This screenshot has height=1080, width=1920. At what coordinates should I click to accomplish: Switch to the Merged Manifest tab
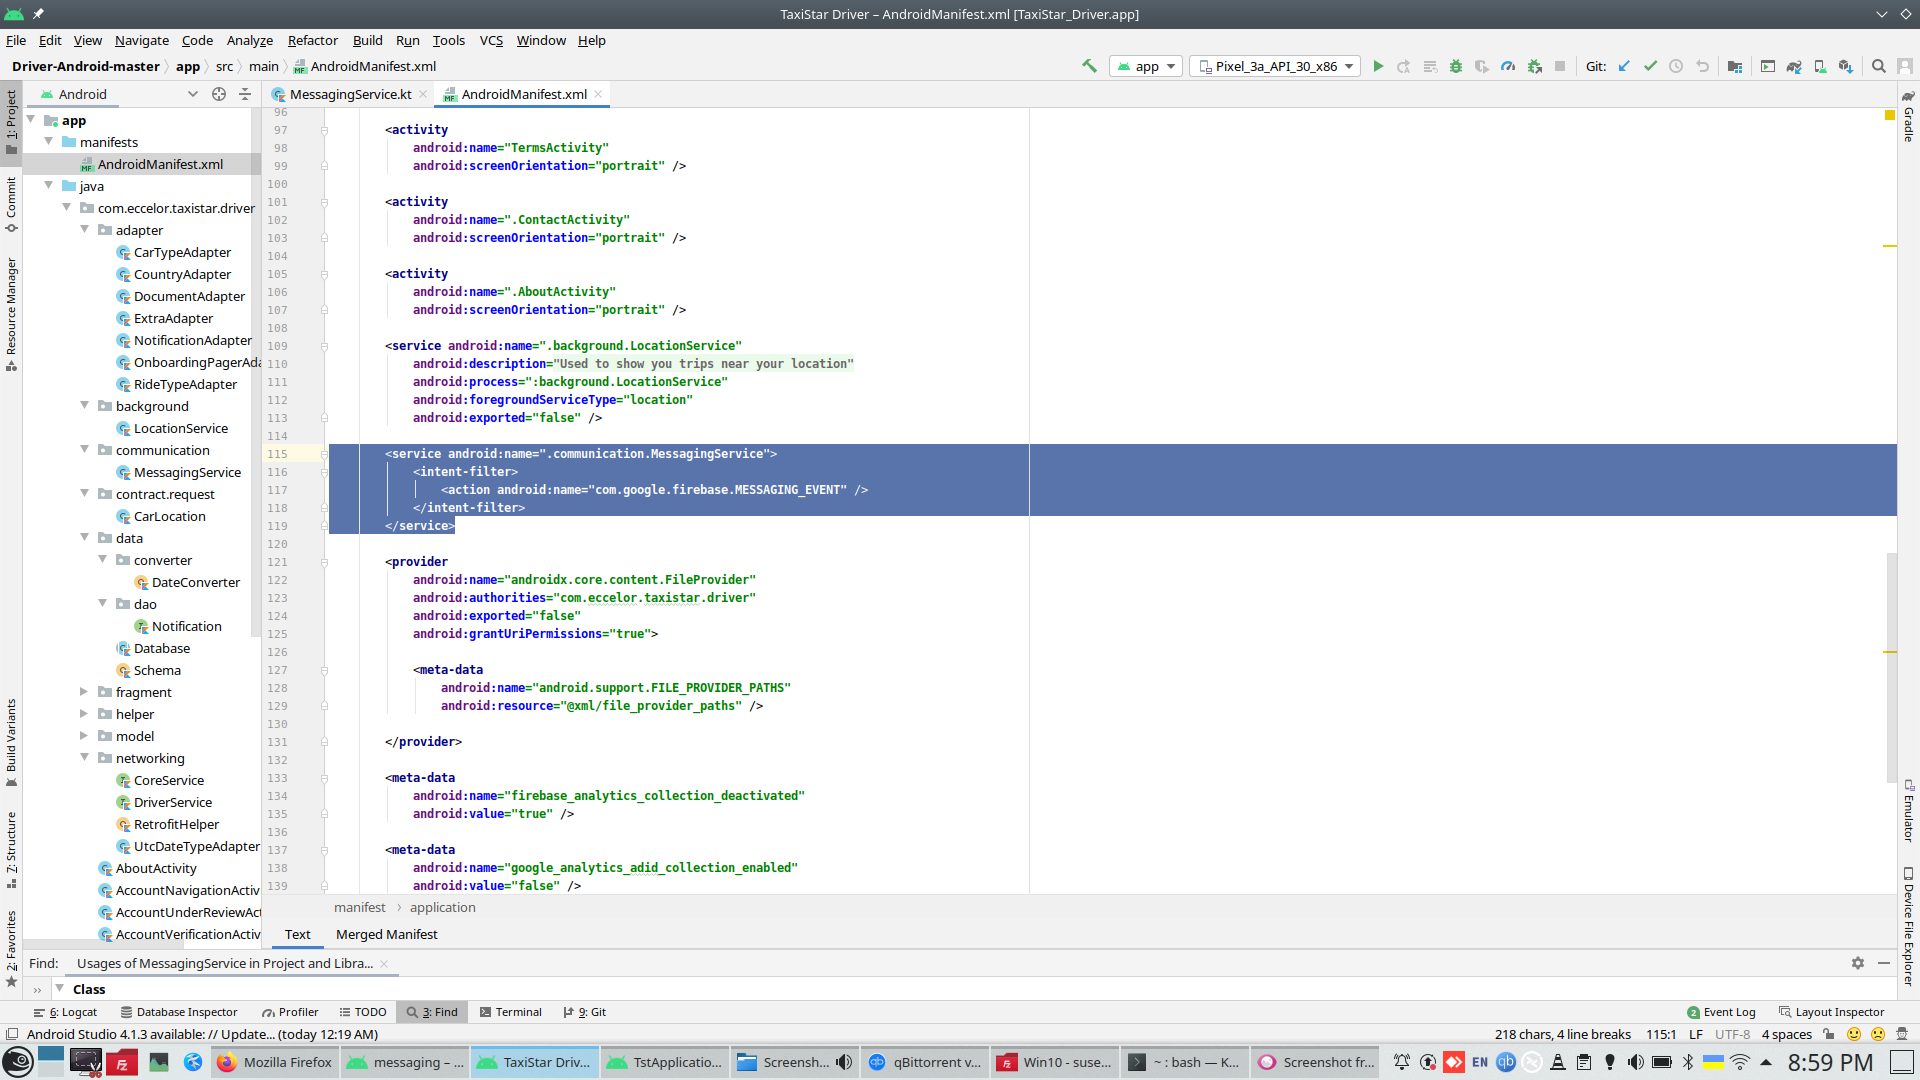click(x=386, y=934)
